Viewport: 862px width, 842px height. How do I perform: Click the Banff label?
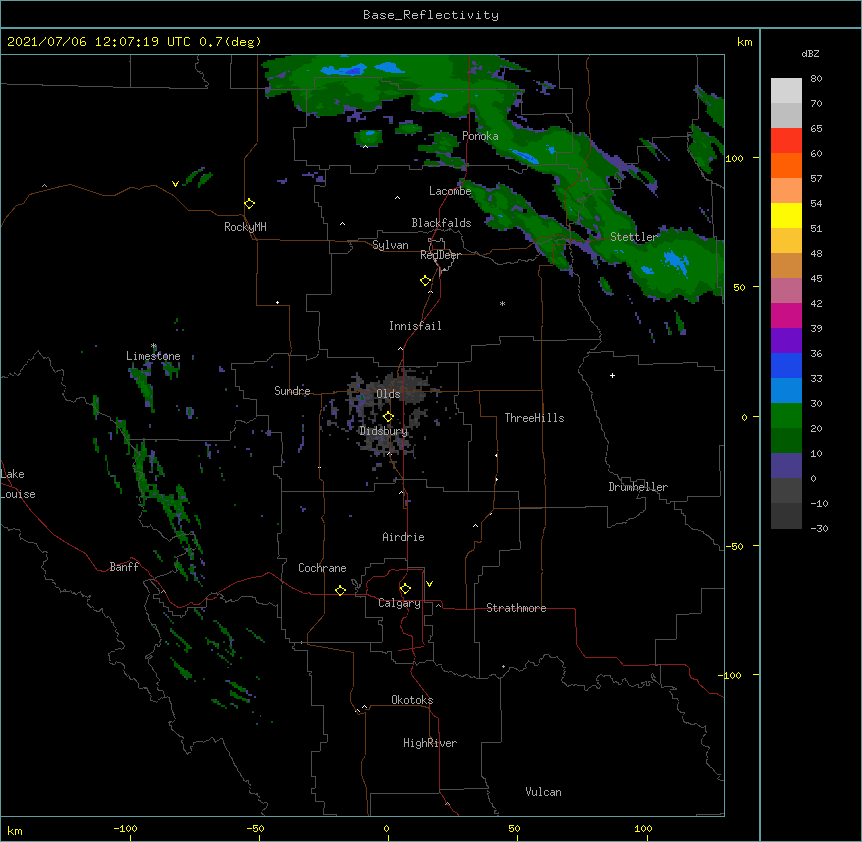click(124, 567)
